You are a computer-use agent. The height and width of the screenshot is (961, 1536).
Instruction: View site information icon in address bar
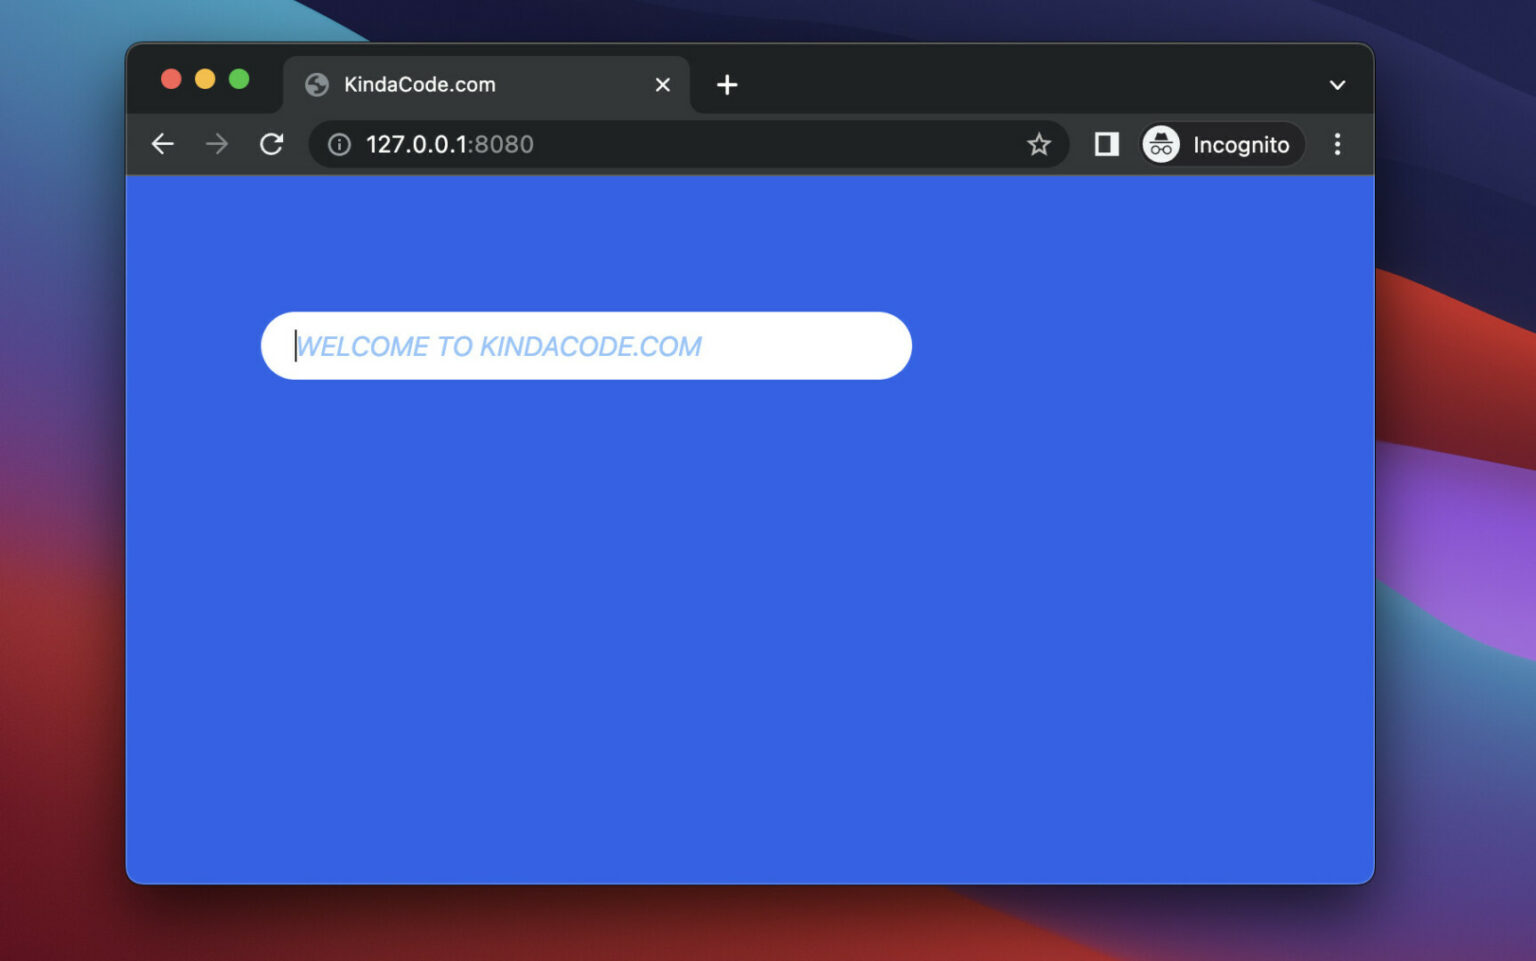point(340,145)
